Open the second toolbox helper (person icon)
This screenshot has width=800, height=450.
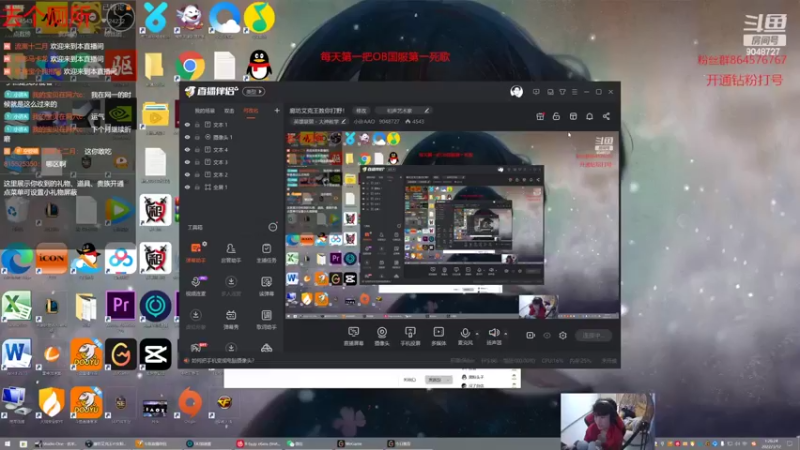[231, 252]
